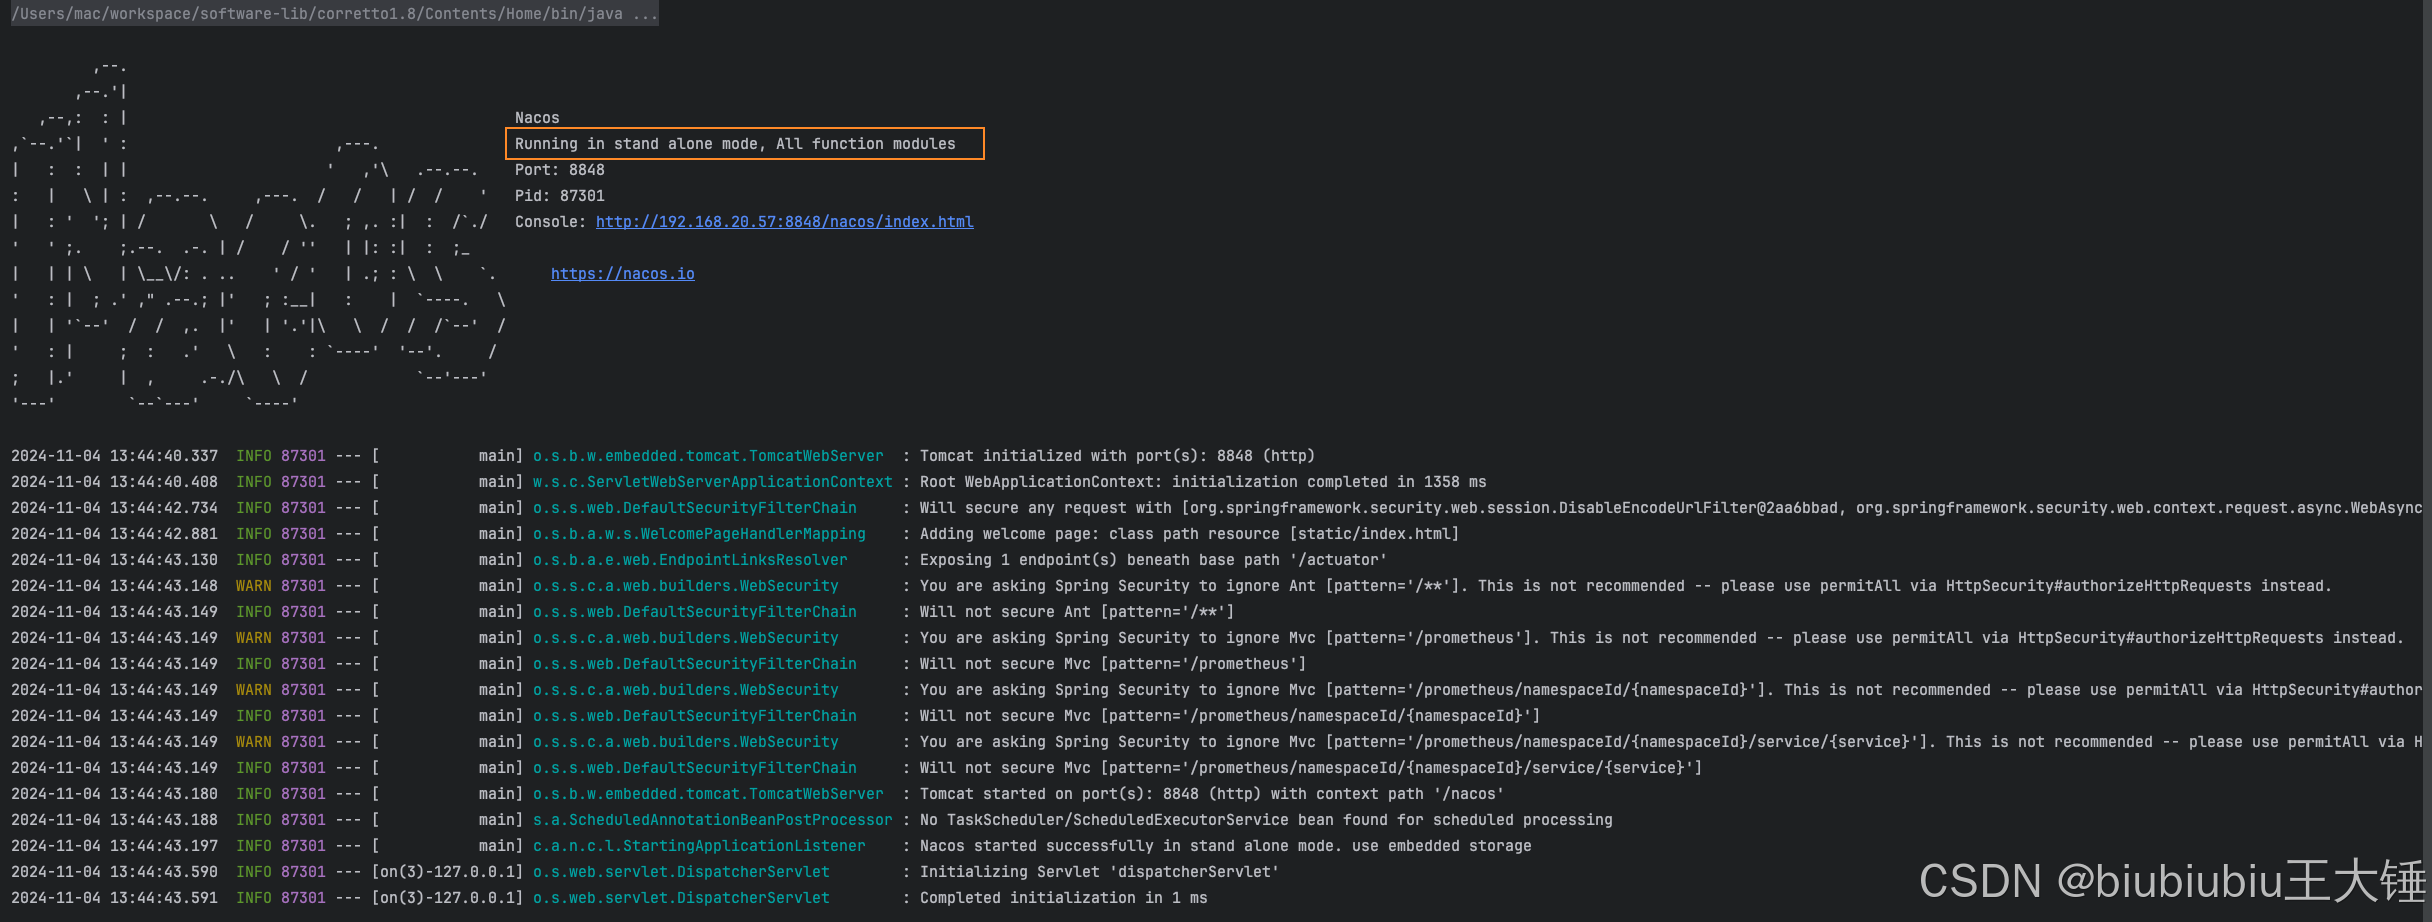2432x922 pixels.
Task: Click 'Will not secure Mvc' message ending in service/{service}']
Action: [1311, 768]
